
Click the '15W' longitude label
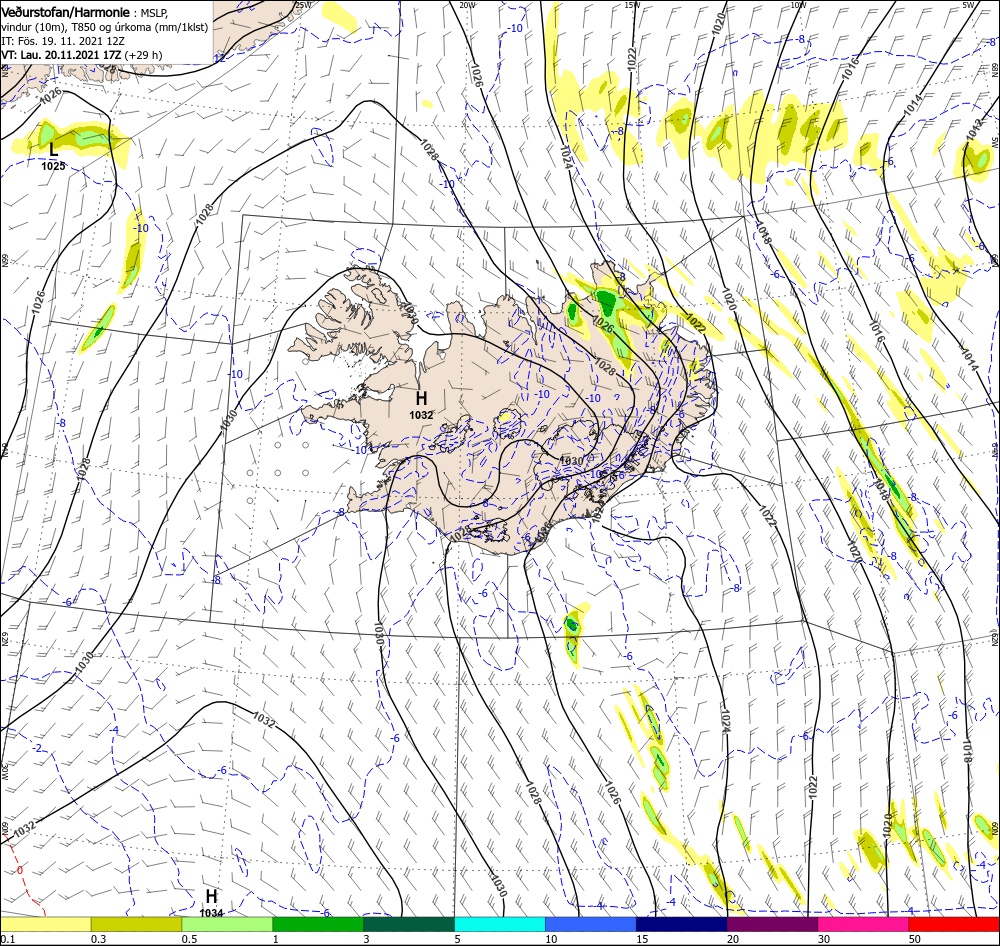632,4
